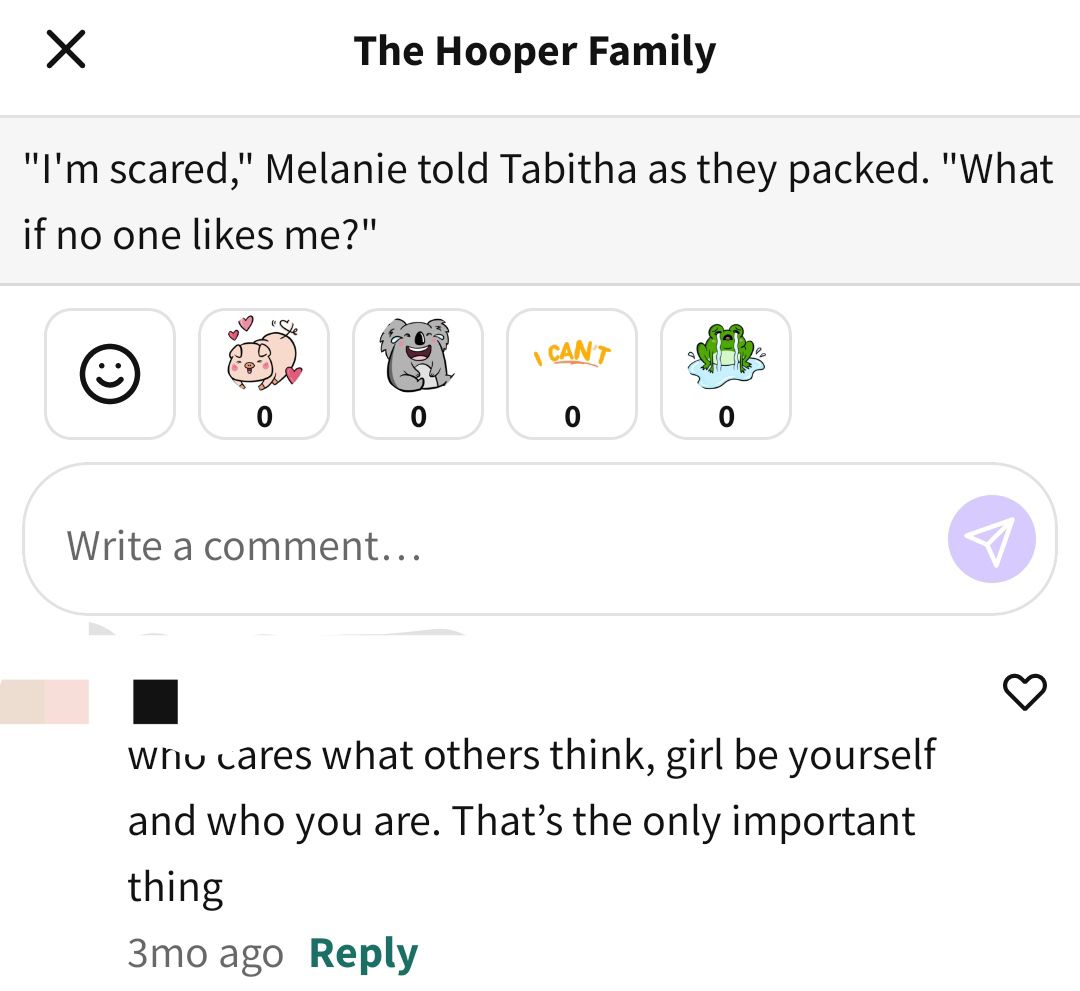The width and height of the screenshot is (1080, 991).
Task: React with the laughing koala sticker
Action: coord(418,374)
